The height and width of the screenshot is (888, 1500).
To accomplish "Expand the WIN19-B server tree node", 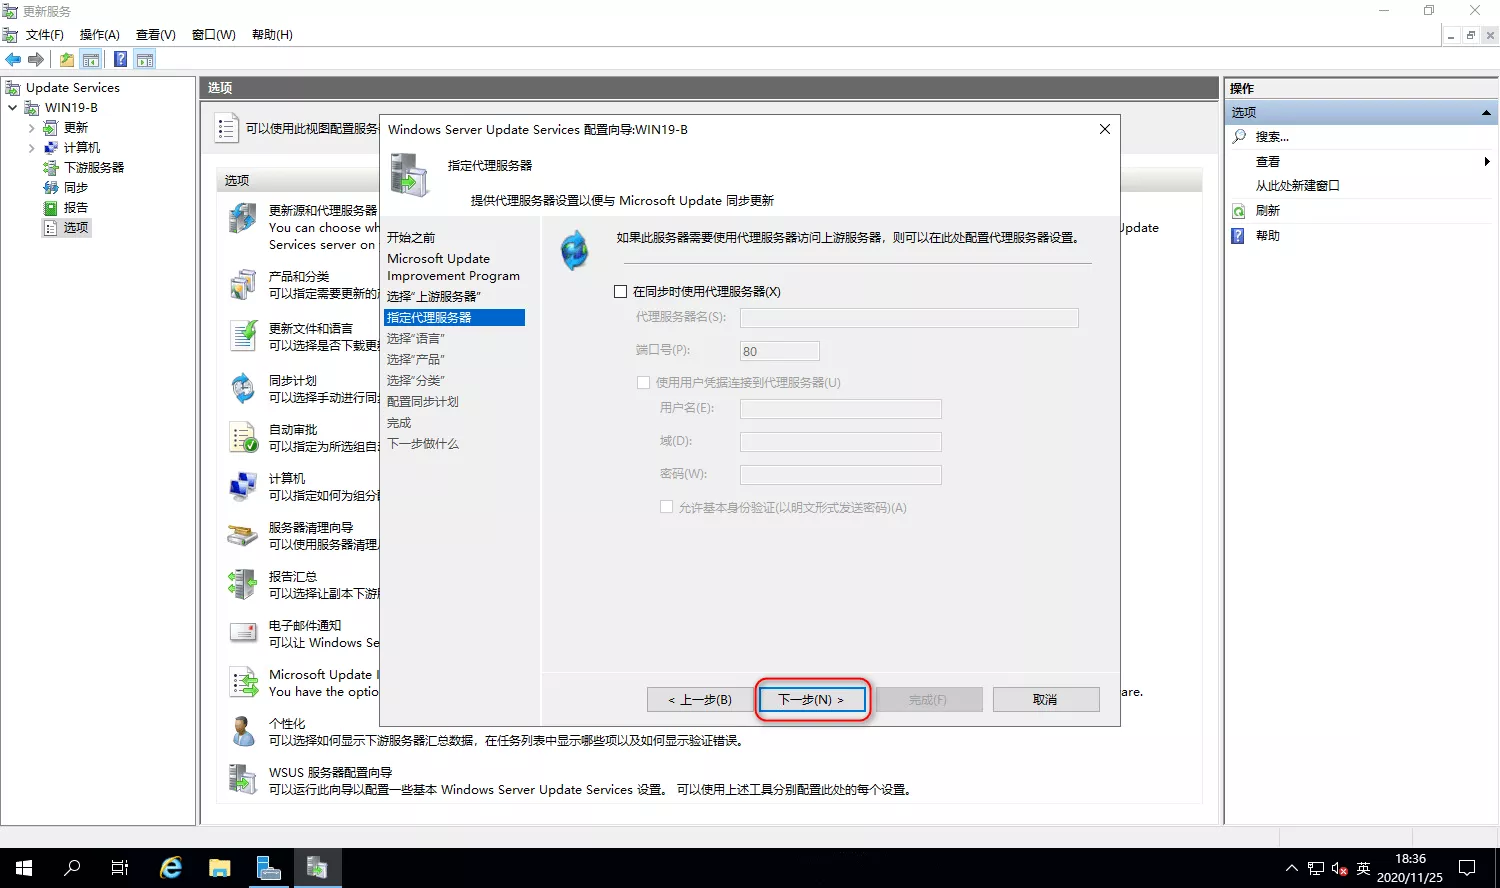I will point(12,108).
